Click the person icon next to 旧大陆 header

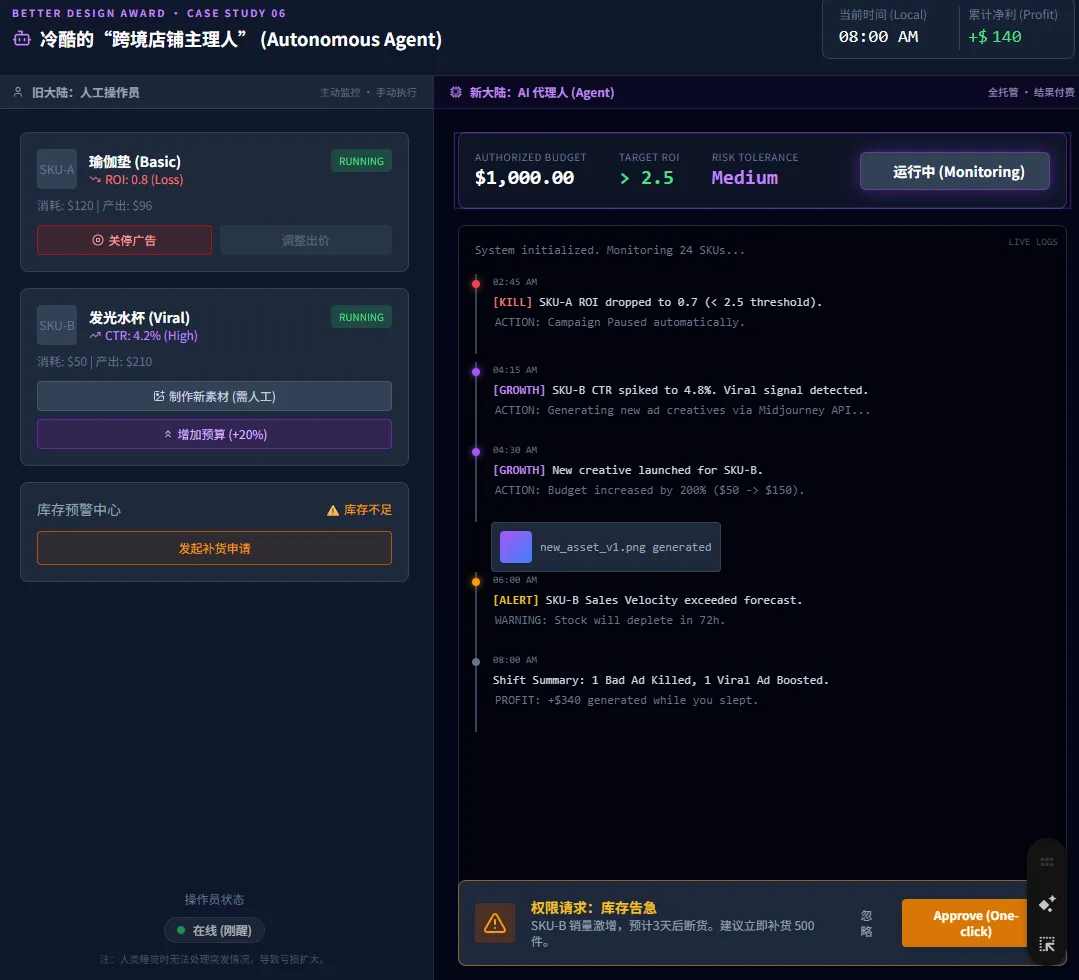click(18, 92)
